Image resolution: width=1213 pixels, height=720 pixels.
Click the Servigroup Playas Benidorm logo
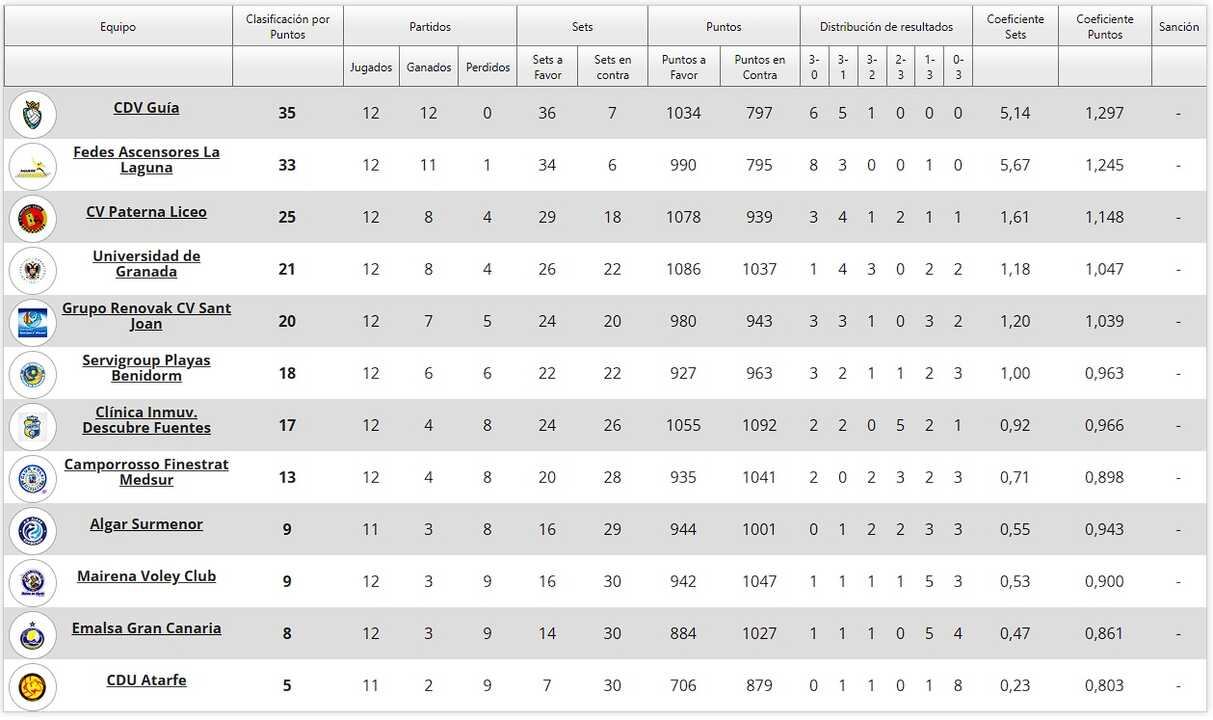pyautogui.click(x=32, y=374)
